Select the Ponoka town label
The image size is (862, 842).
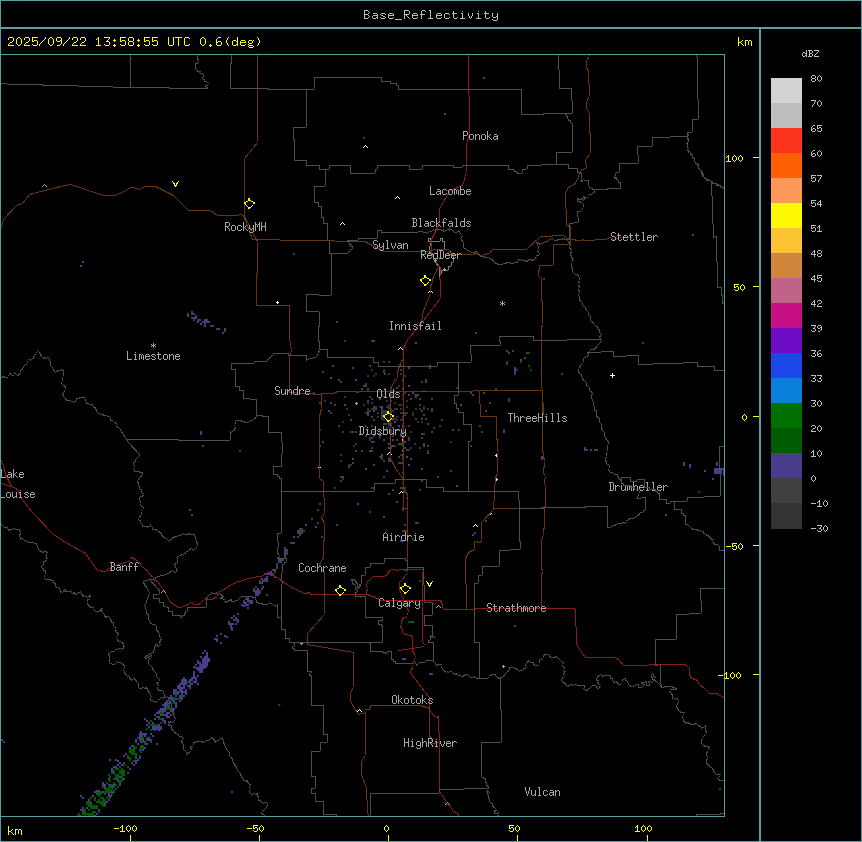point(480,136)
